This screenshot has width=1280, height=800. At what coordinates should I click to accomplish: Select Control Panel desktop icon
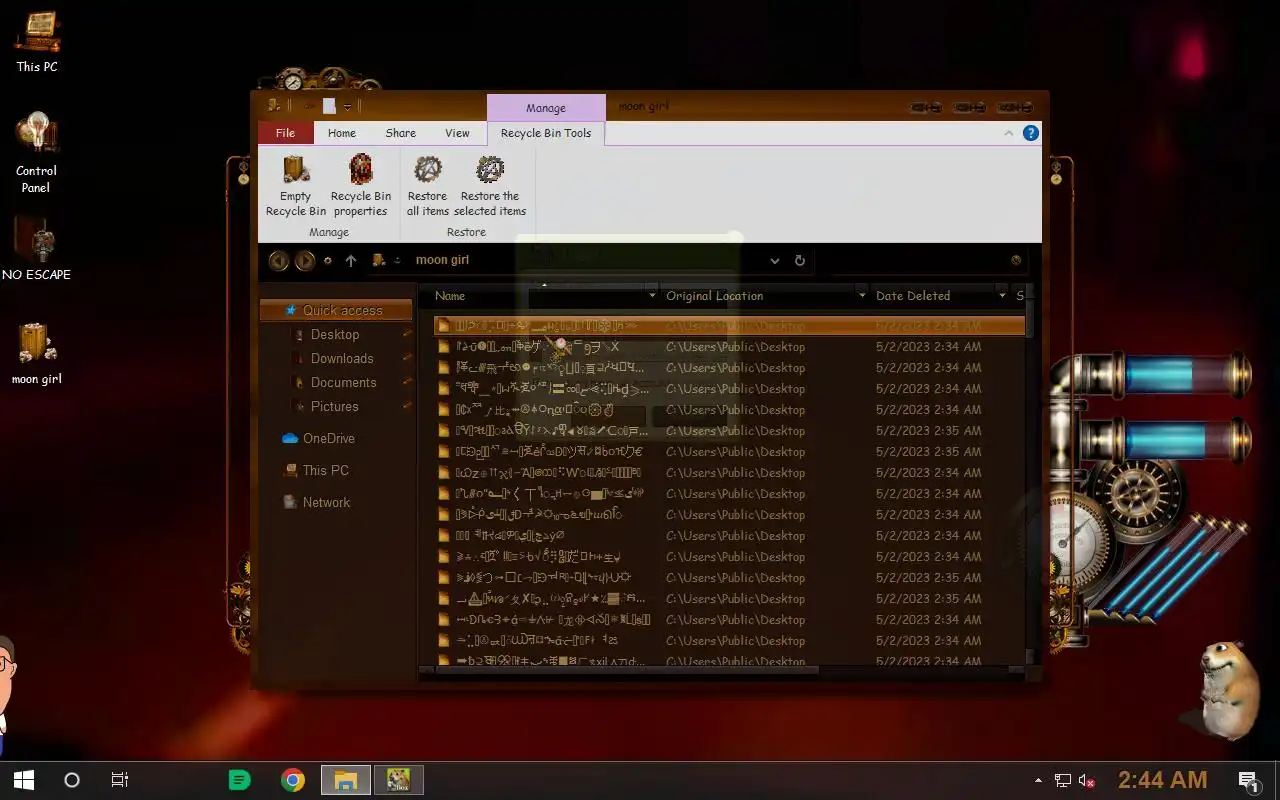(37, 153)
